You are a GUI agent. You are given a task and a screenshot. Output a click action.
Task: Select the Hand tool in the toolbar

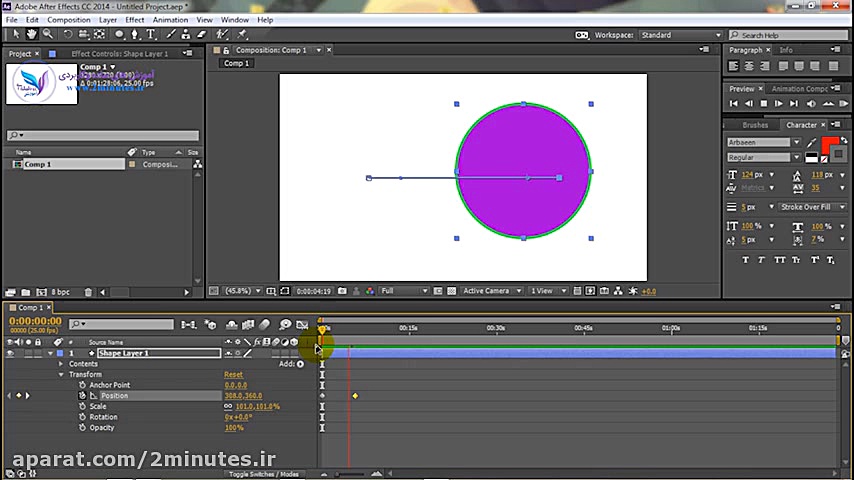(33, 34)
